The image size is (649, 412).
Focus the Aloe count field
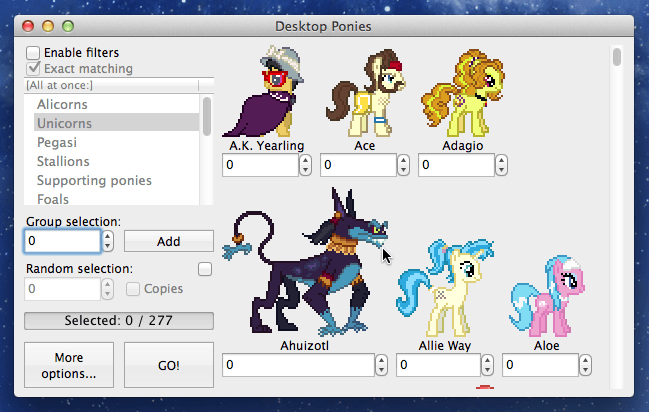(x=540, y=365)
